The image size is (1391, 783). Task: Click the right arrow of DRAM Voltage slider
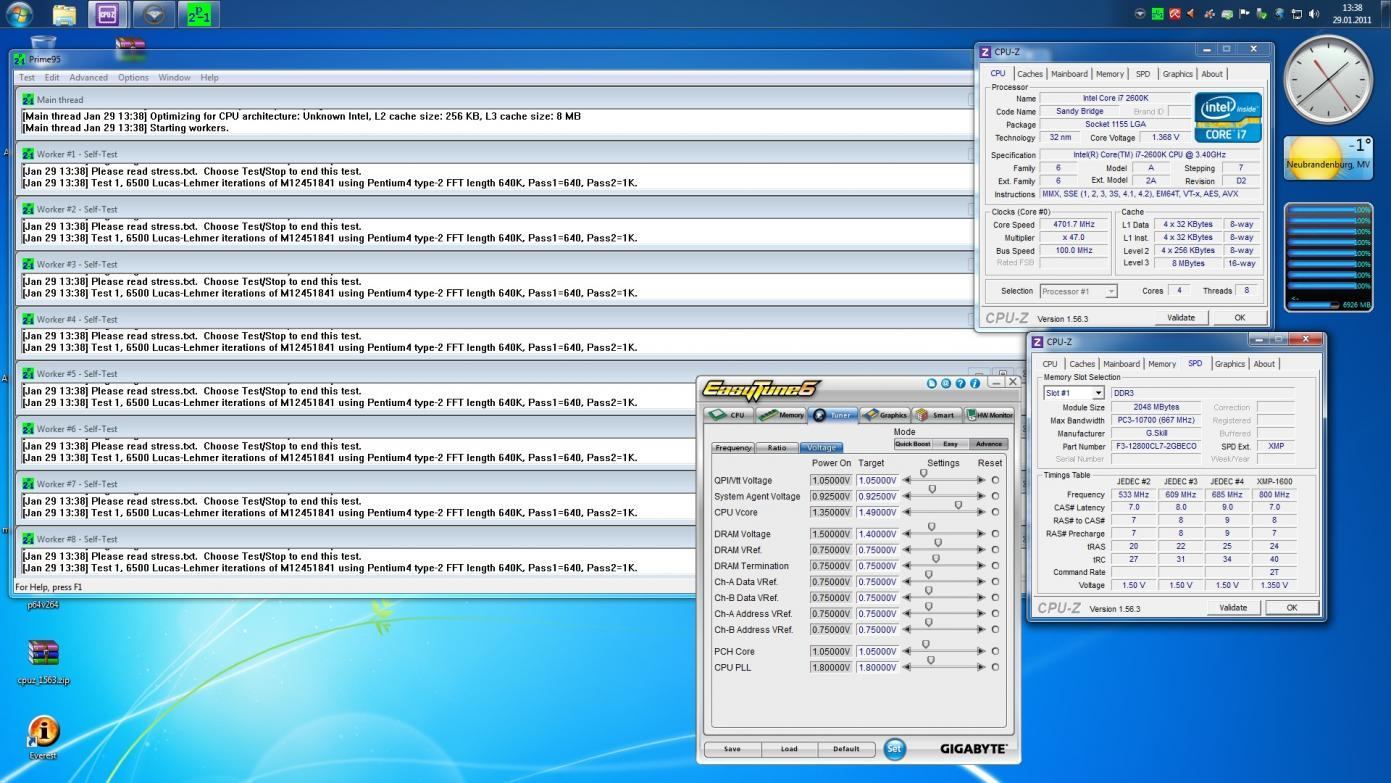pyautogui.click(x=981, y=534)
